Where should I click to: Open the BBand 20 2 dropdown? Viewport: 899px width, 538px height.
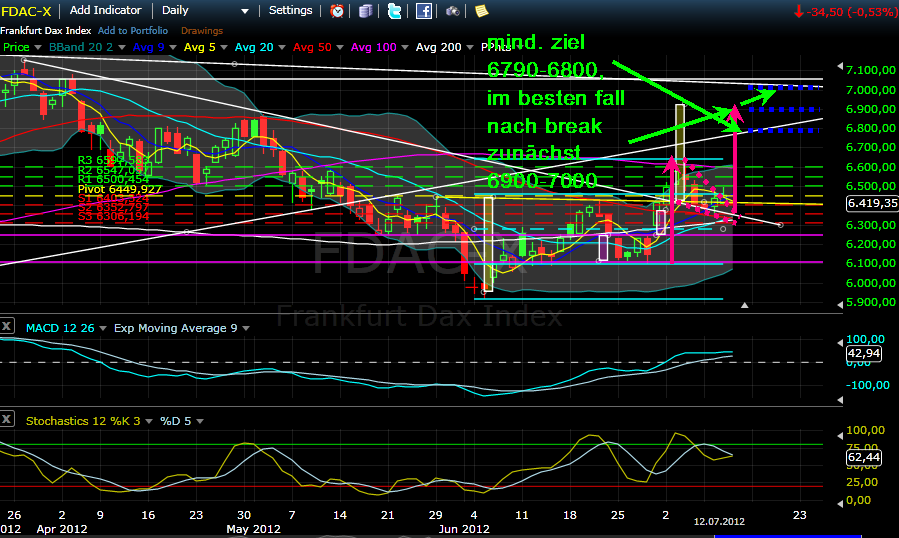tap(122, 47)
